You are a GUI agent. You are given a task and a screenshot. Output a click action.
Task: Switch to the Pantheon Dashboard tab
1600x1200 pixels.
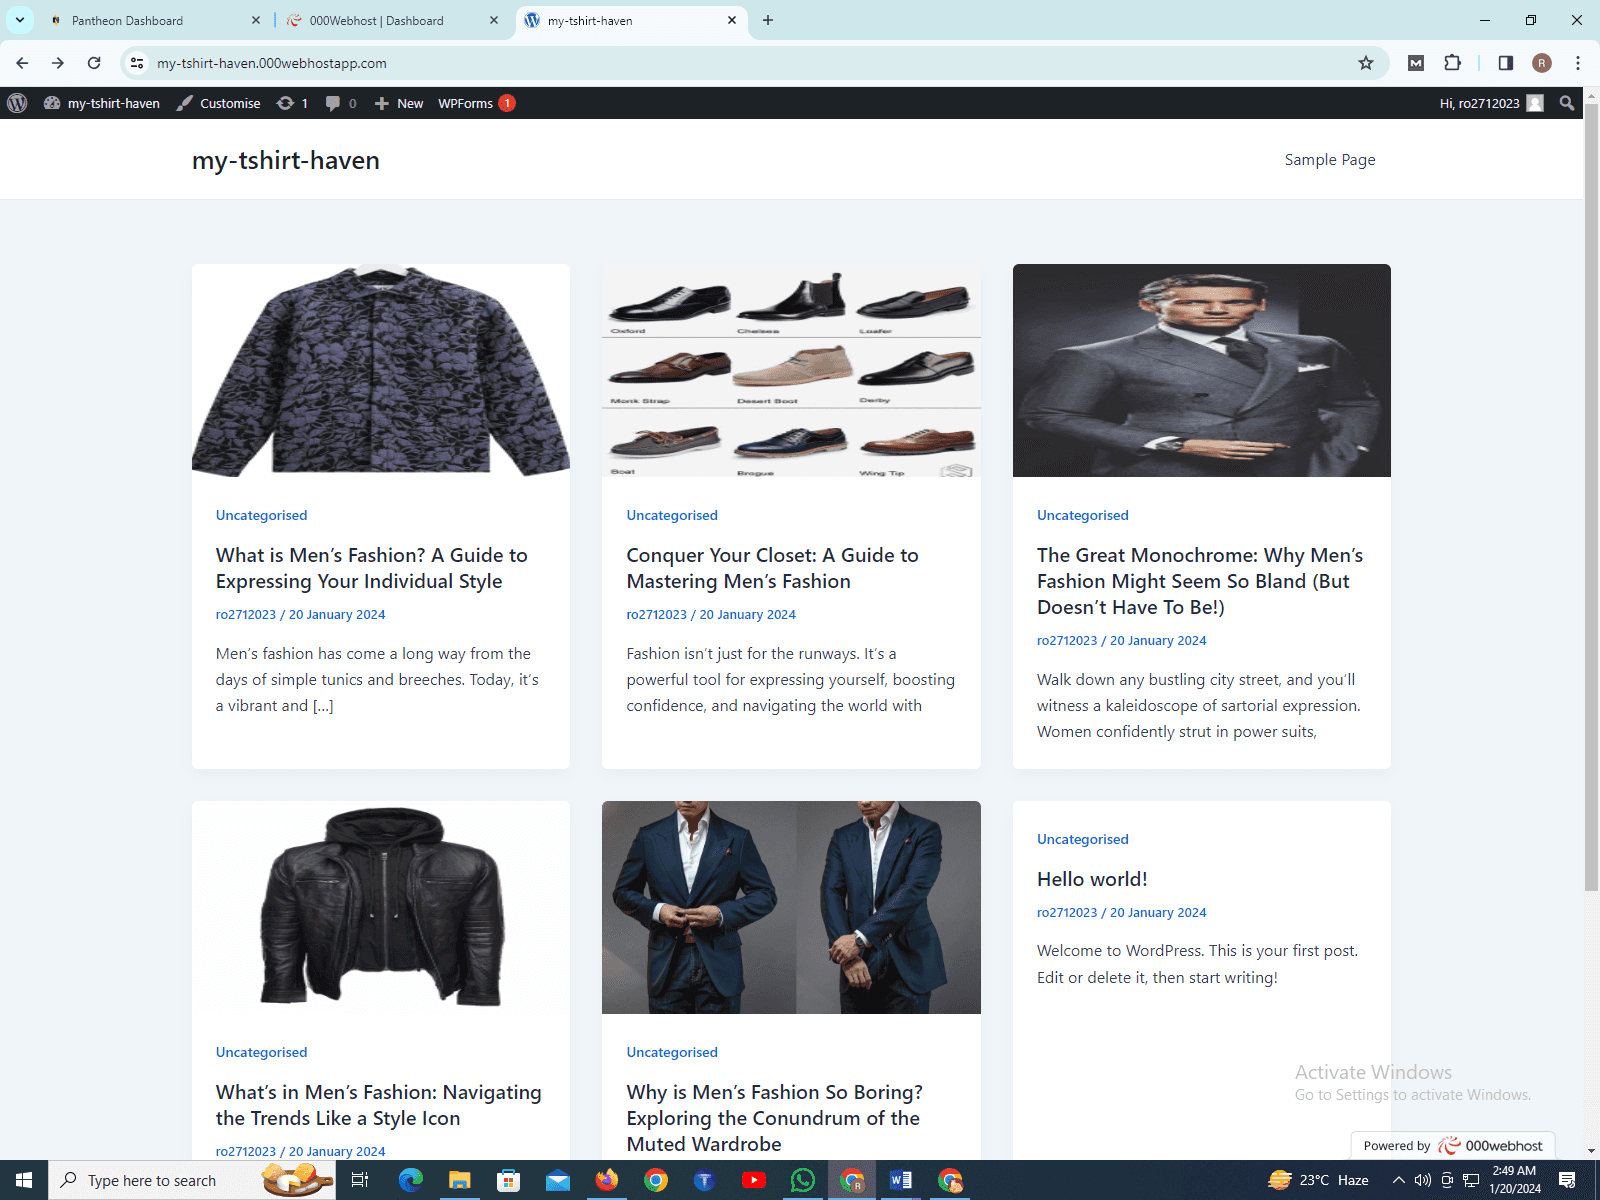pos(140,20)
